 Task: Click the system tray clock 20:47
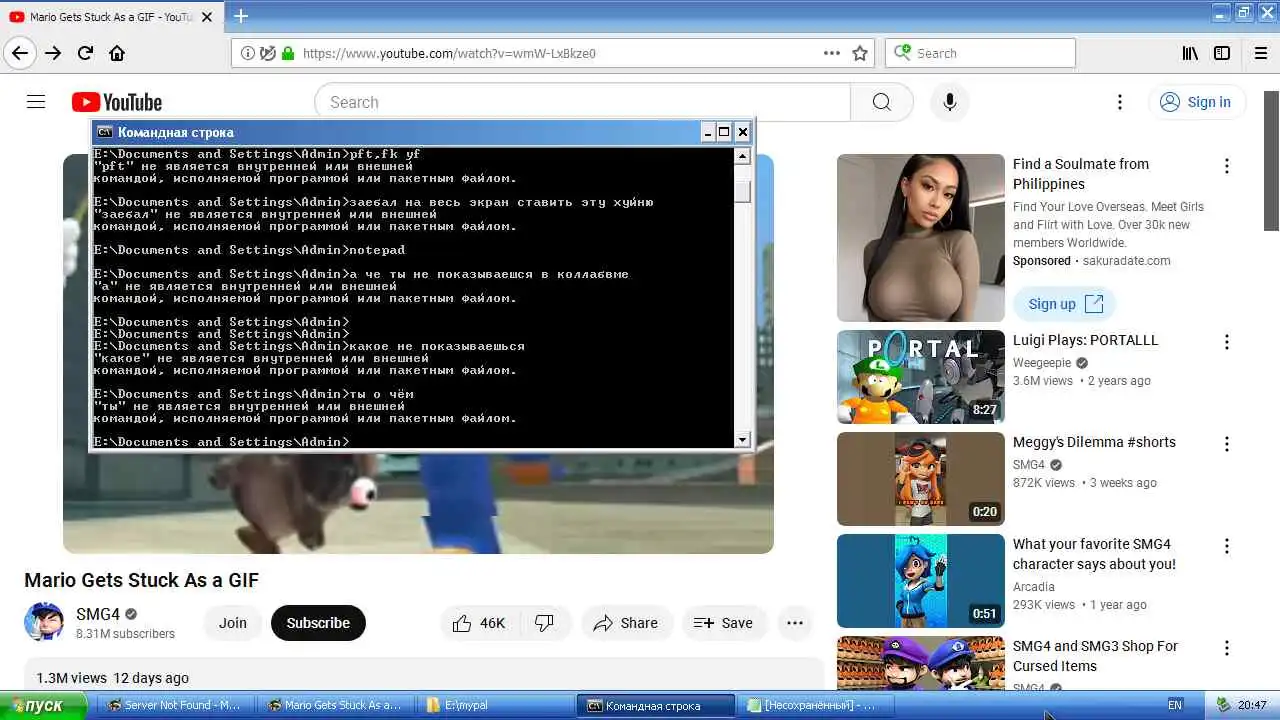1252,705
